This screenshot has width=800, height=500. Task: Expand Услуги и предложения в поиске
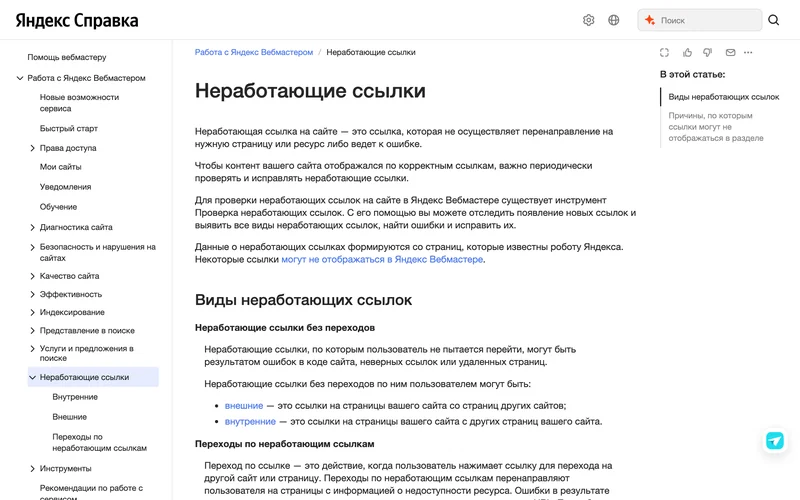coord(33,348)
